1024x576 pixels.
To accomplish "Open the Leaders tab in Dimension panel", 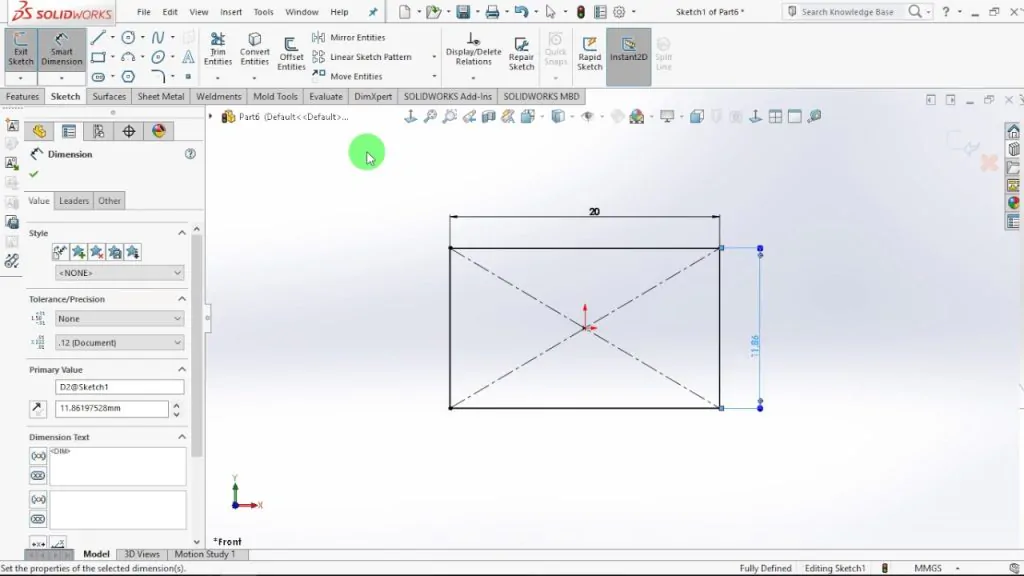I will coord(74,200).
